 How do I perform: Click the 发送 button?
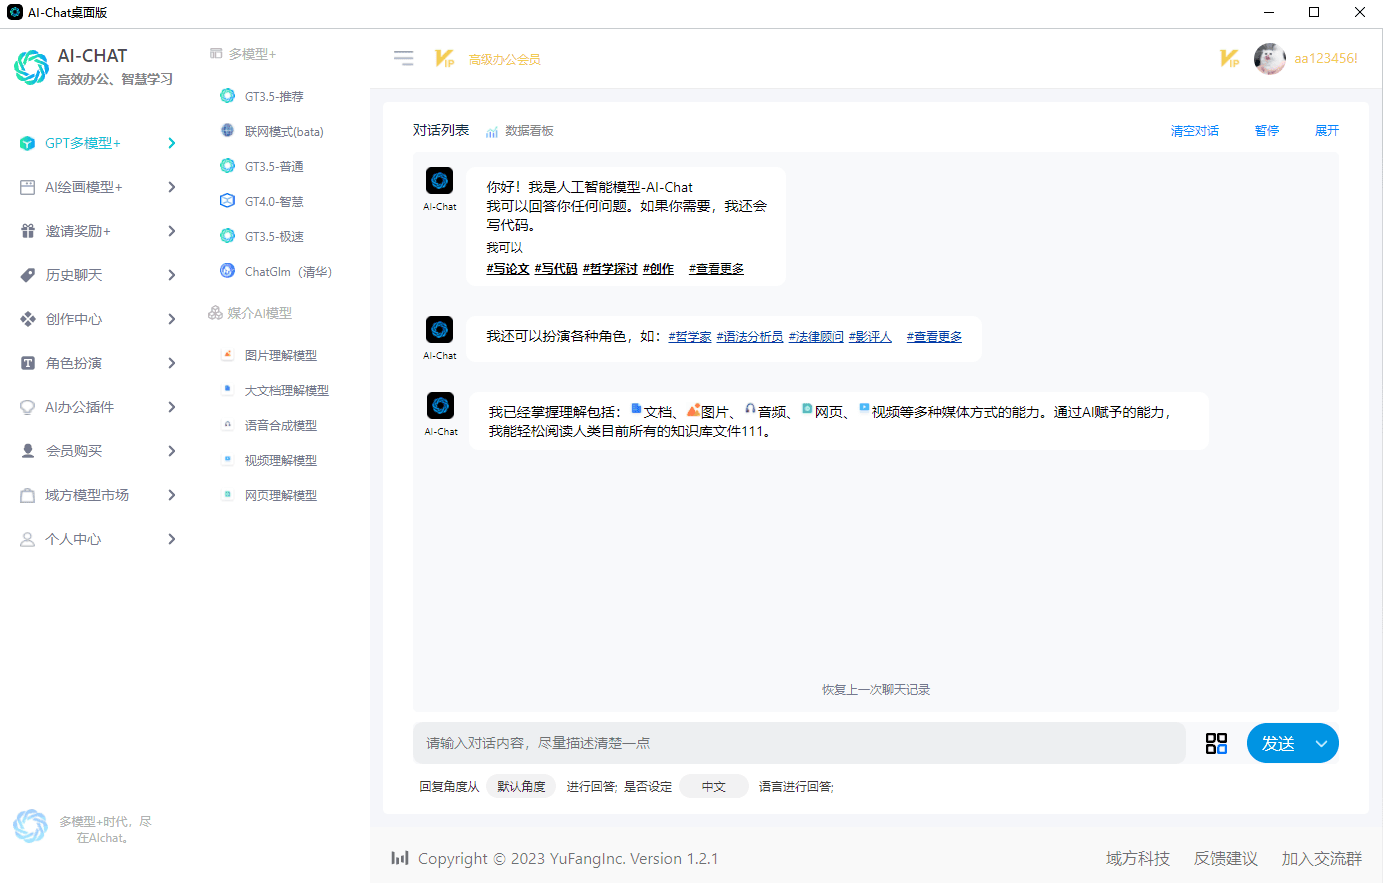1278,743
